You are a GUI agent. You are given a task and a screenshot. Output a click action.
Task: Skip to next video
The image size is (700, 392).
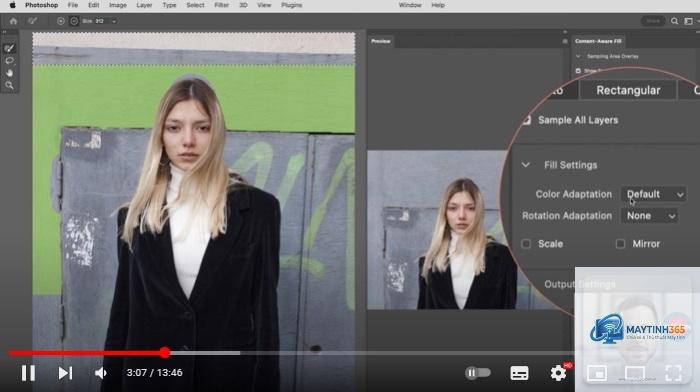tap(65, 373)
